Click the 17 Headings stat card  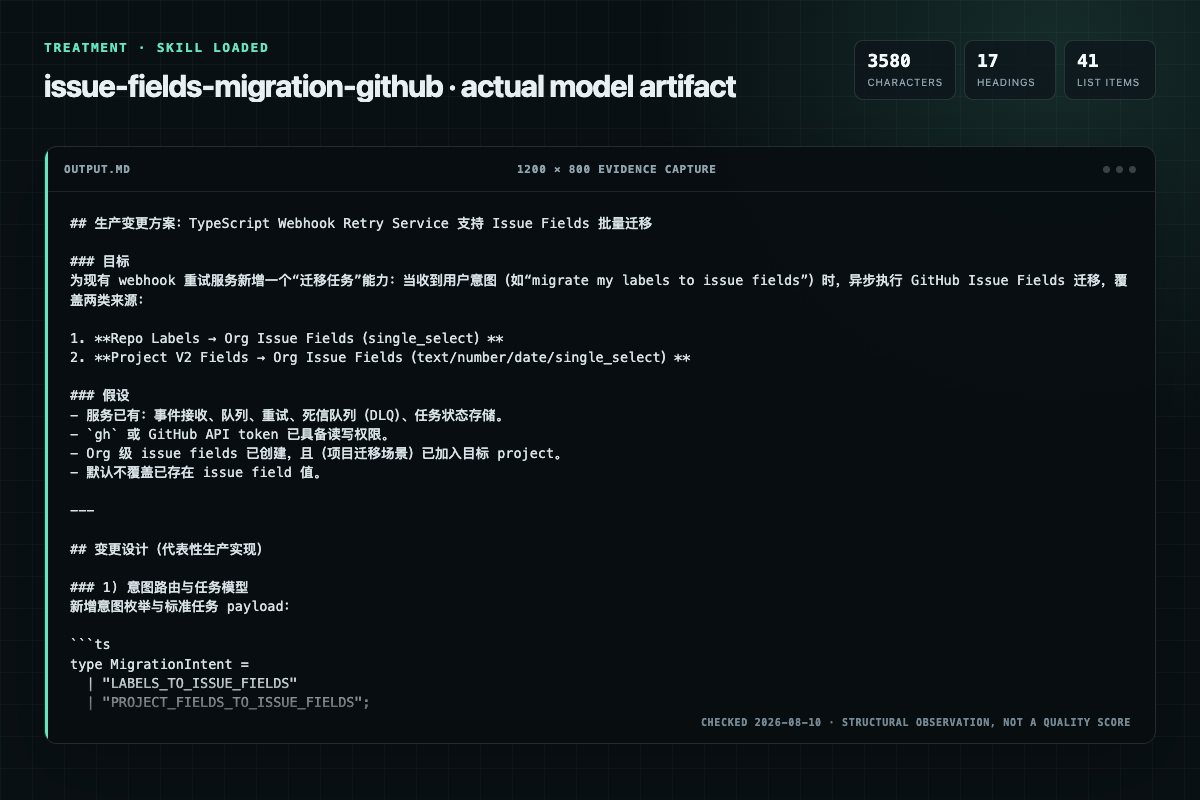1010,70
